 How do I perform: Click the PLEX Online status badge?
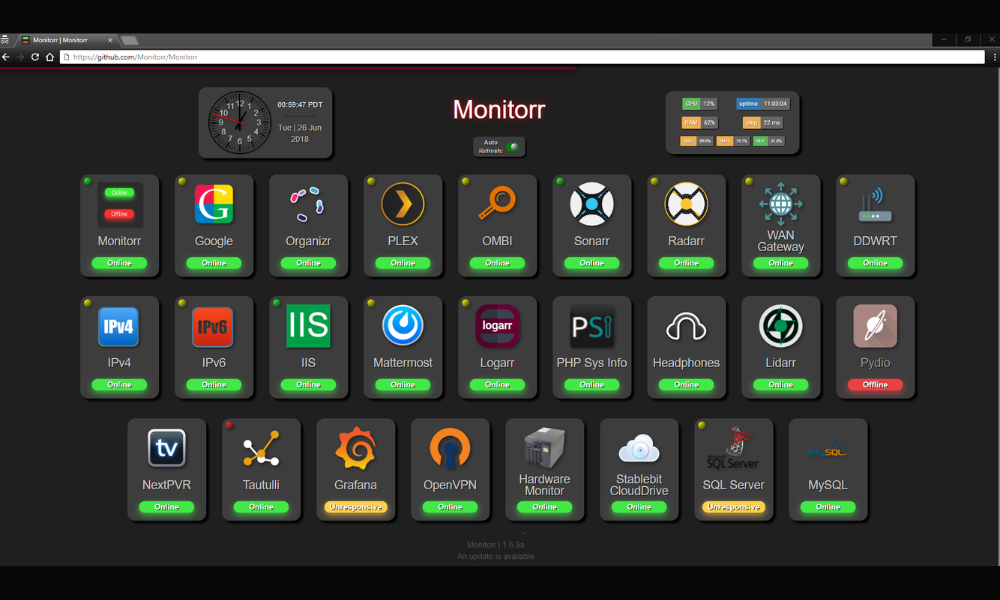pos(402,263)
